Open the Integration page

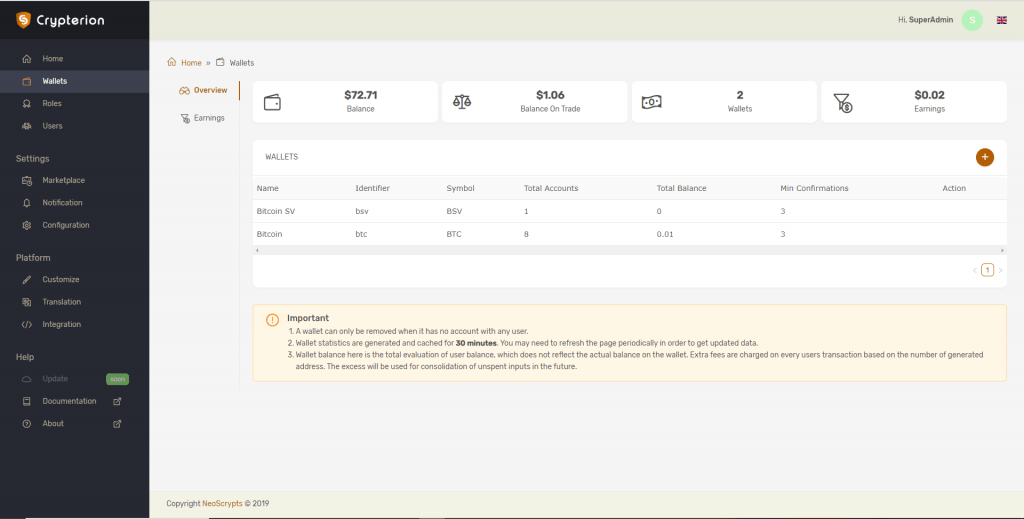[x=74, y=324]
